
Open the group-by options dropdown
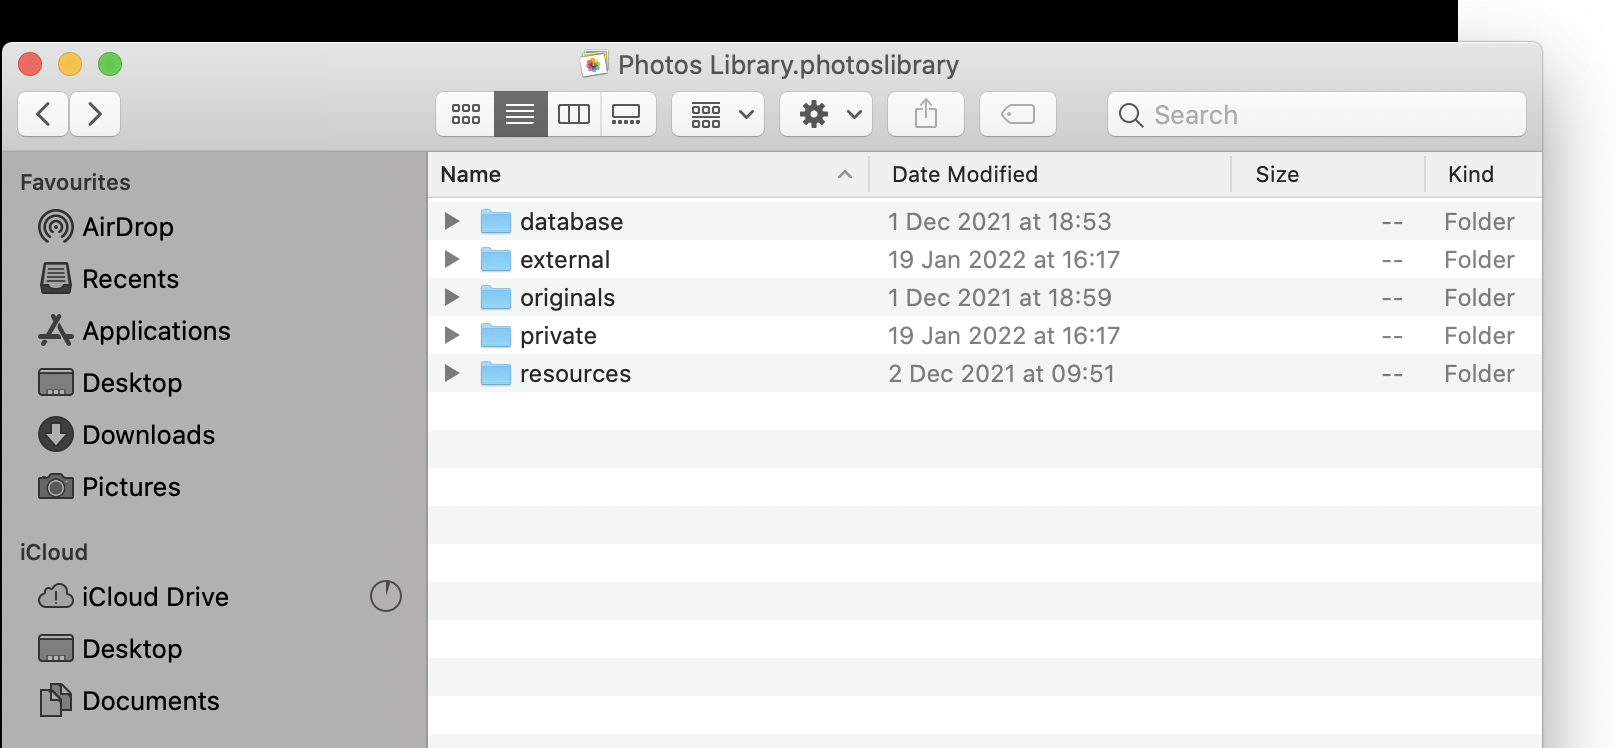[718, 114]
